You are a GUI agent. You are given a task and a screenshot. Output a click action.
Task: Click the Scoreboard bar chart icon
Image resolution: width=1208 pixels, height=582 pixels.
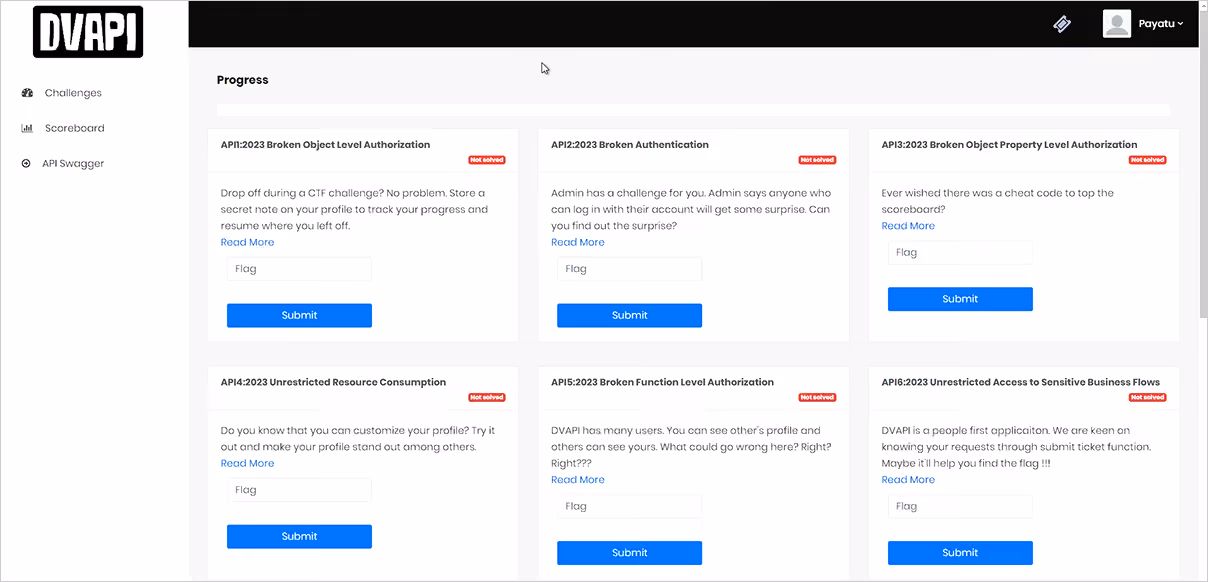[27, 128]
